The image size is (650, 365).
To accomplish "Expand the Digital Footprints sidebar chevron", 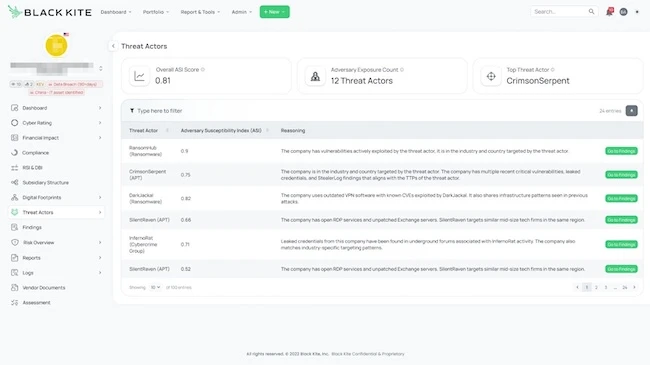I will tap(100, 197).
